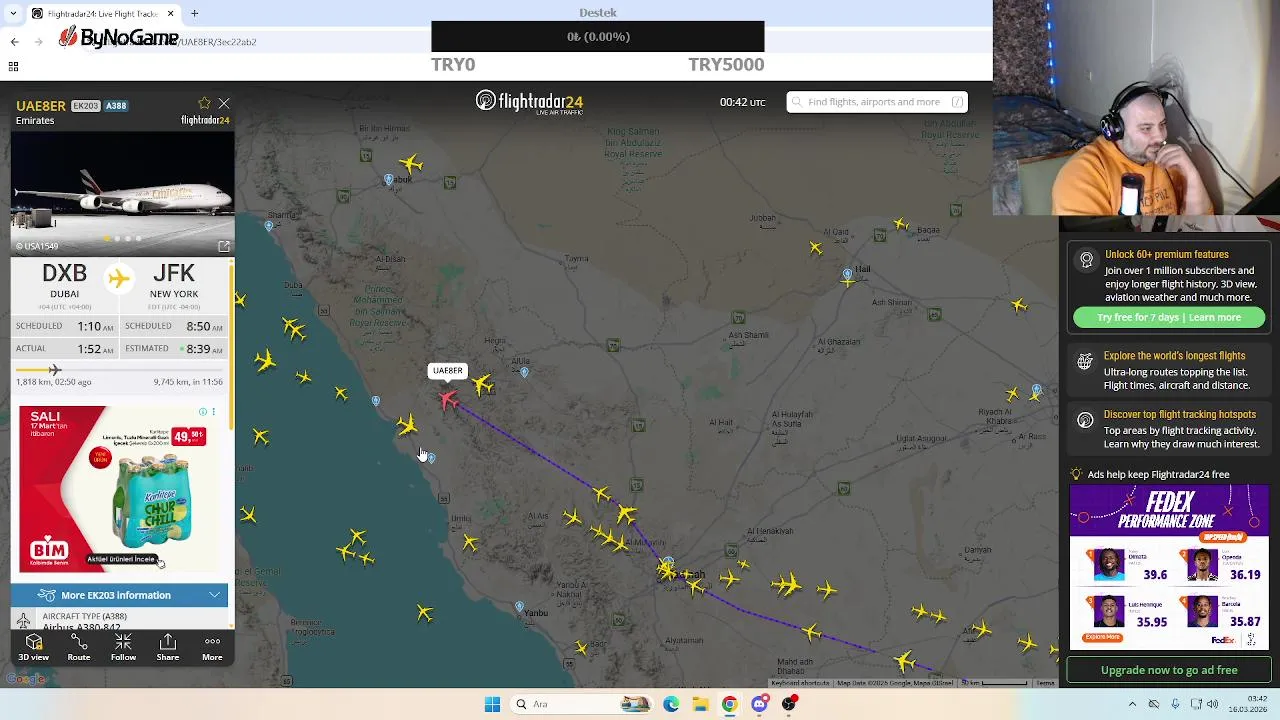1280x720 pixels.
Task: Click the flight progress bar plane marker
Action: tap(55, 370)
